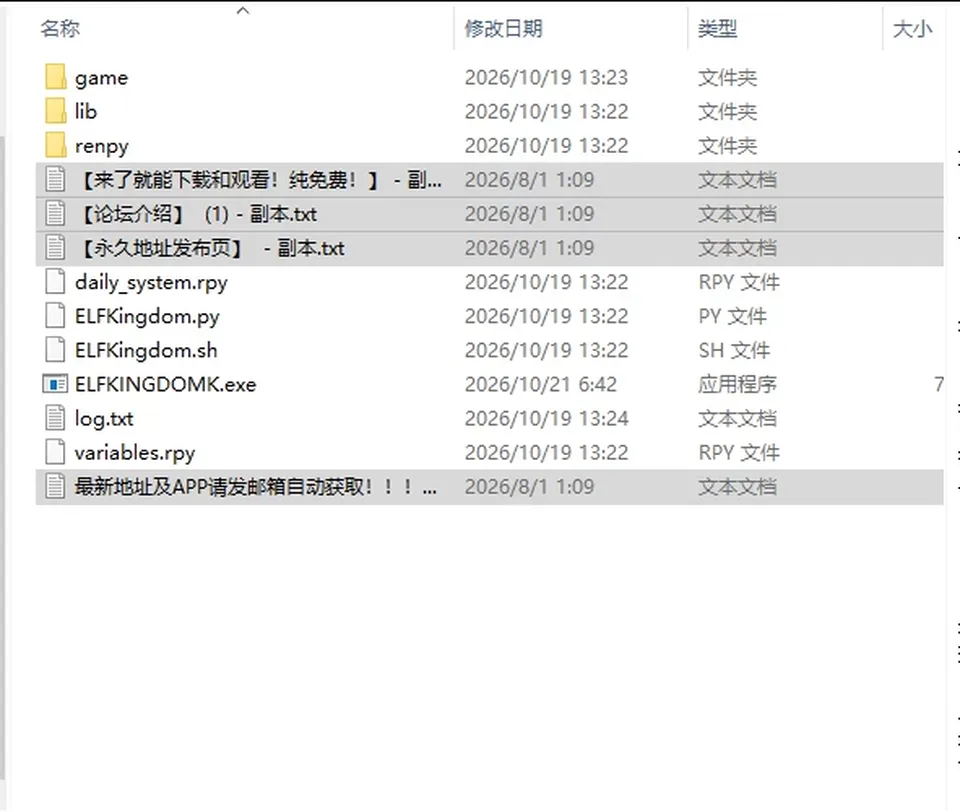Select the file named game
The width and height of the screenshot is (960, 812).
coord(102,78)
